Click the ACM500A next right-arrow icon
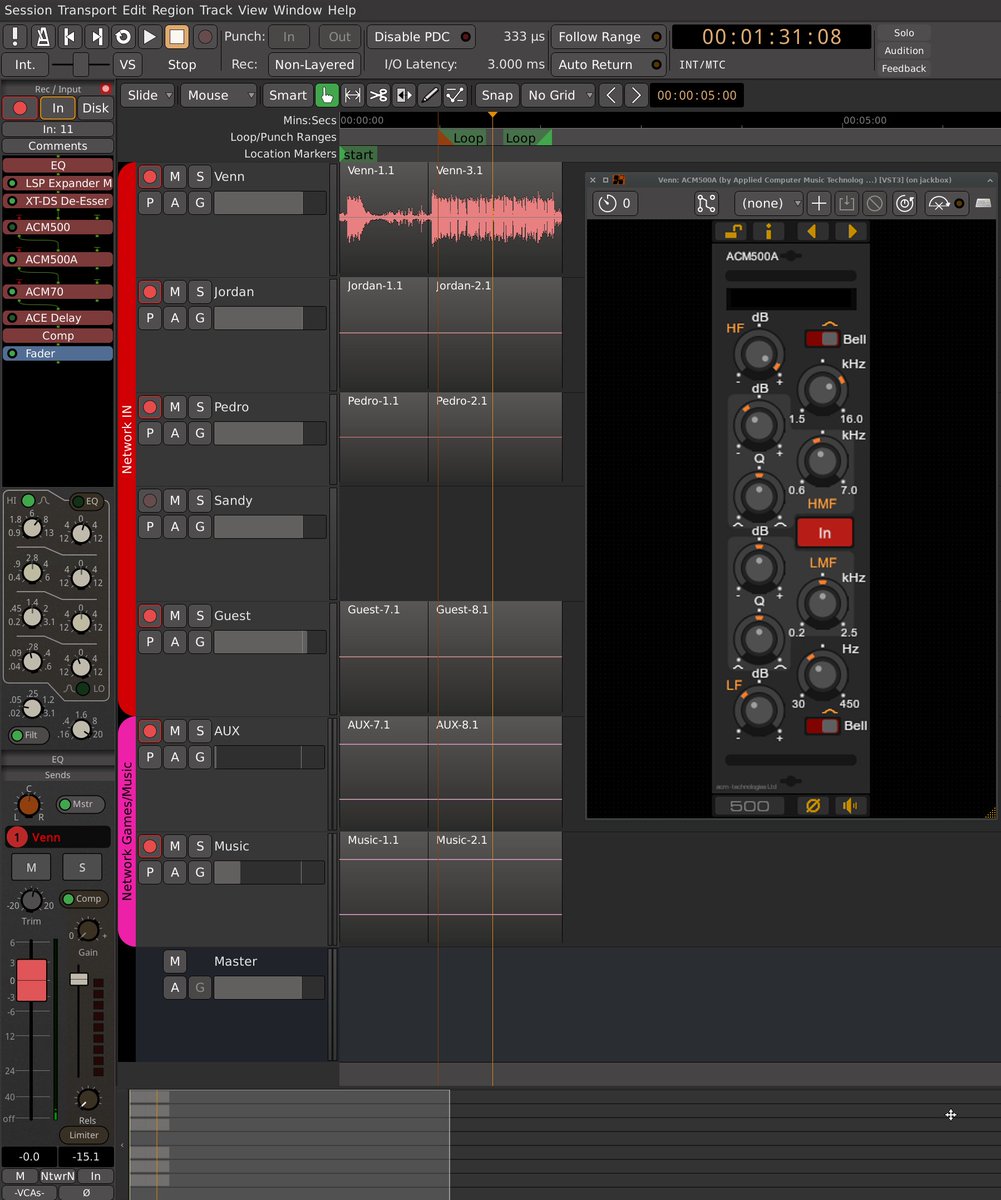Viewport: 1001px width, 1200px height. click(852, 232)
